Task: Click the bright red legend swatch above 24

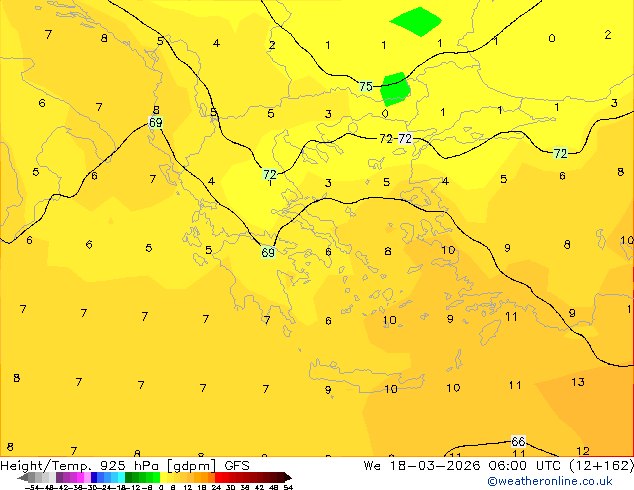Action: 218,477
